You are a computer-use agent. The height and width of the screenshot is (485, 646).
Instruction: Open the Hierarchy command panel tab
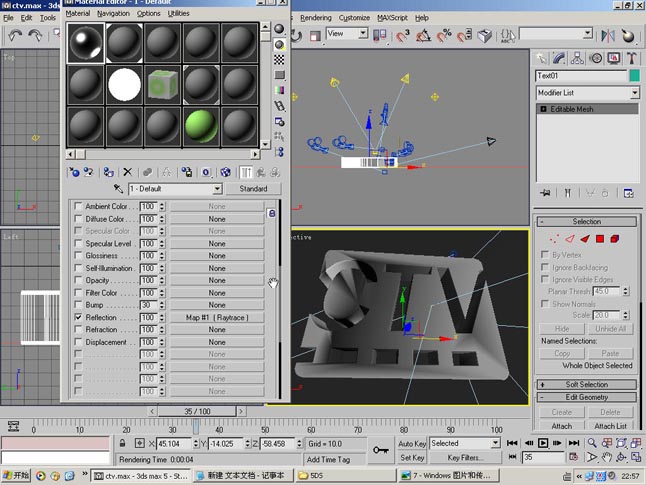pyautogui.click(x=577, y=59)
